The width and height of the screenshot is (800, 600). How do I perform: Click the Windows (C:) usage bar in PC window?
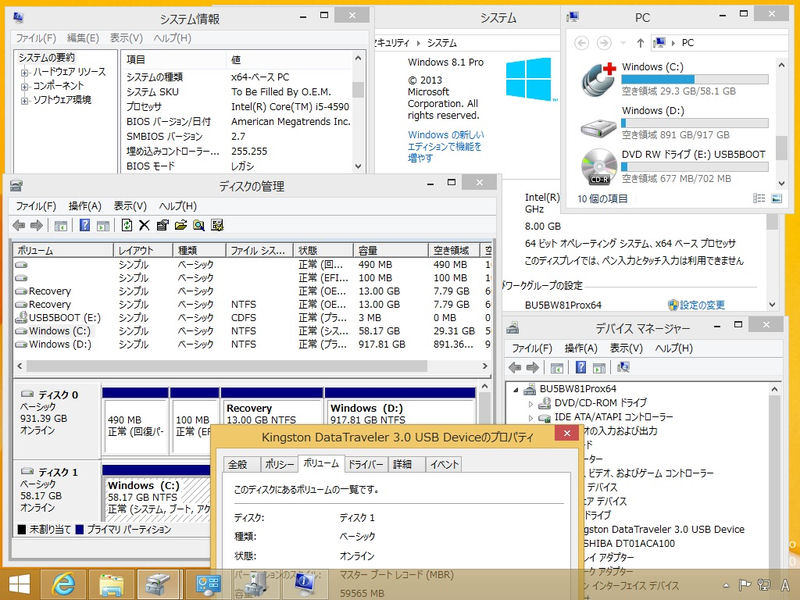pyautogui.click(x=695, y=79)
